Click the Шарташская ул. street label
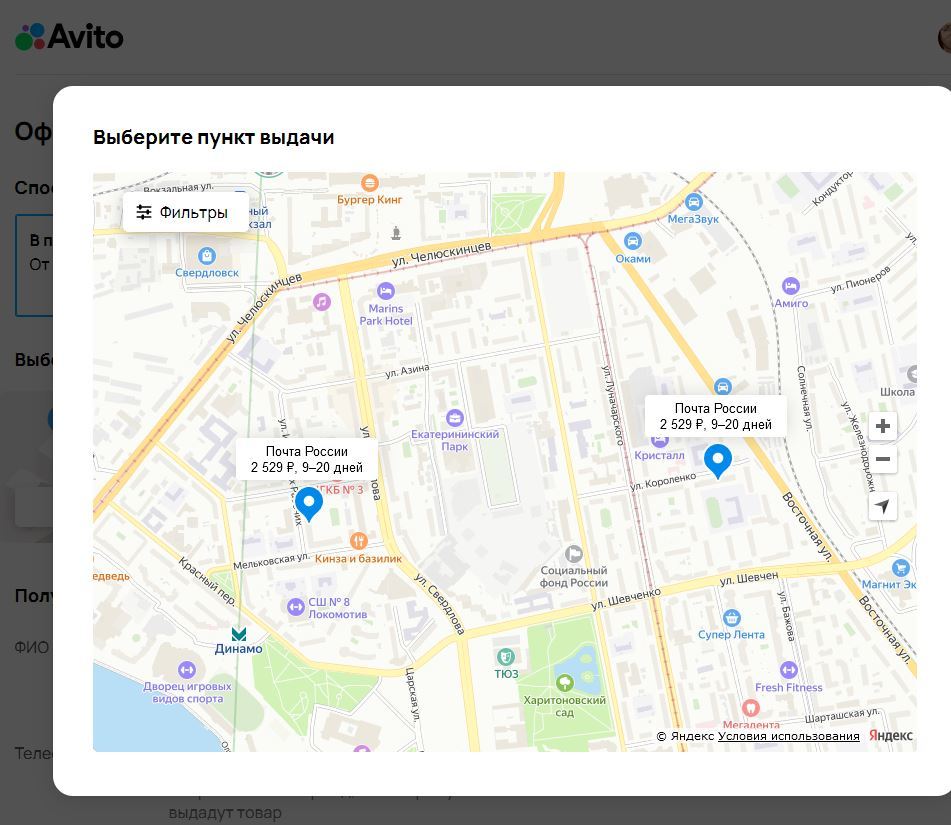Viewport: 951px width, 825px height. pos(841,715)
